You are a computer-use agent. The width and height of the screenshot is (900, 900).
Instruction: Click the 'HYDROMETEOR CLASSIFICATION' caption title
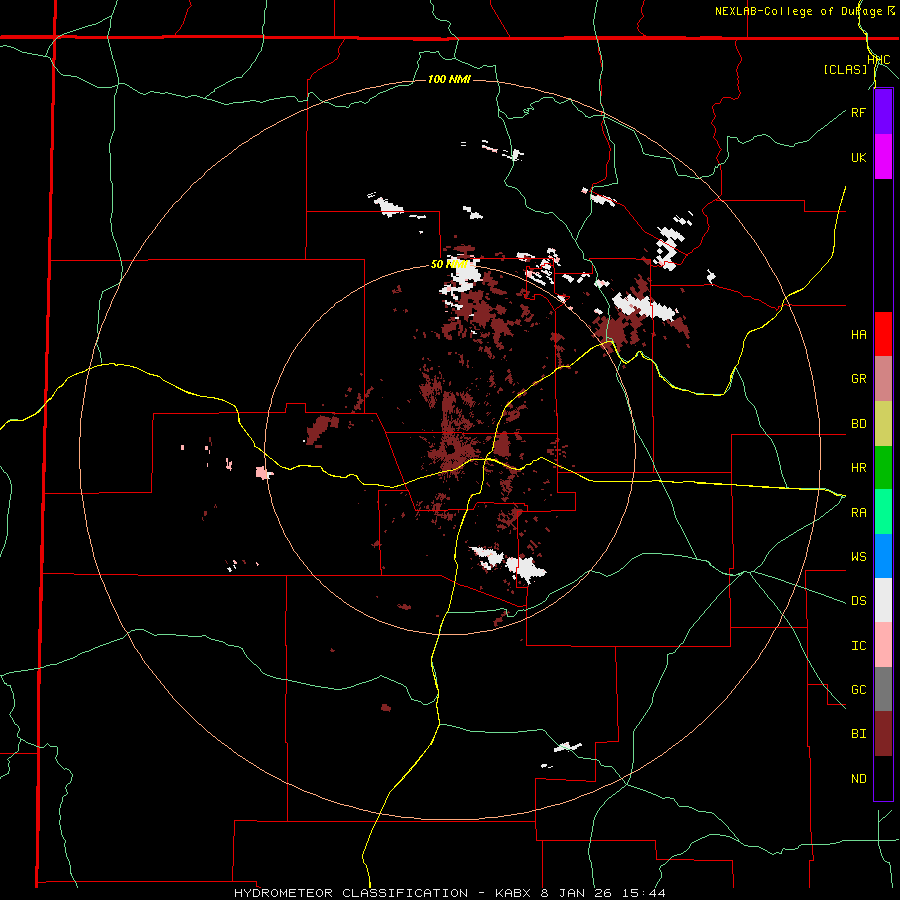[x=351, y=893]
